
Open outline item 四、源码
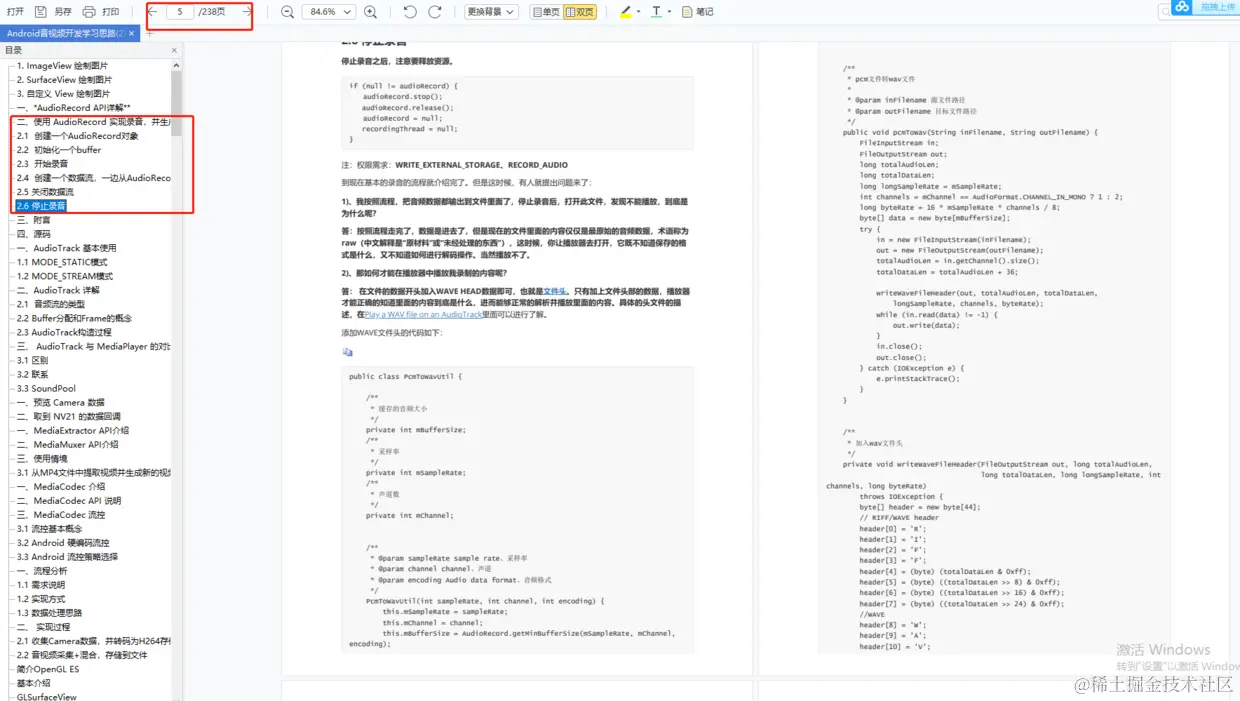point(33,234)
